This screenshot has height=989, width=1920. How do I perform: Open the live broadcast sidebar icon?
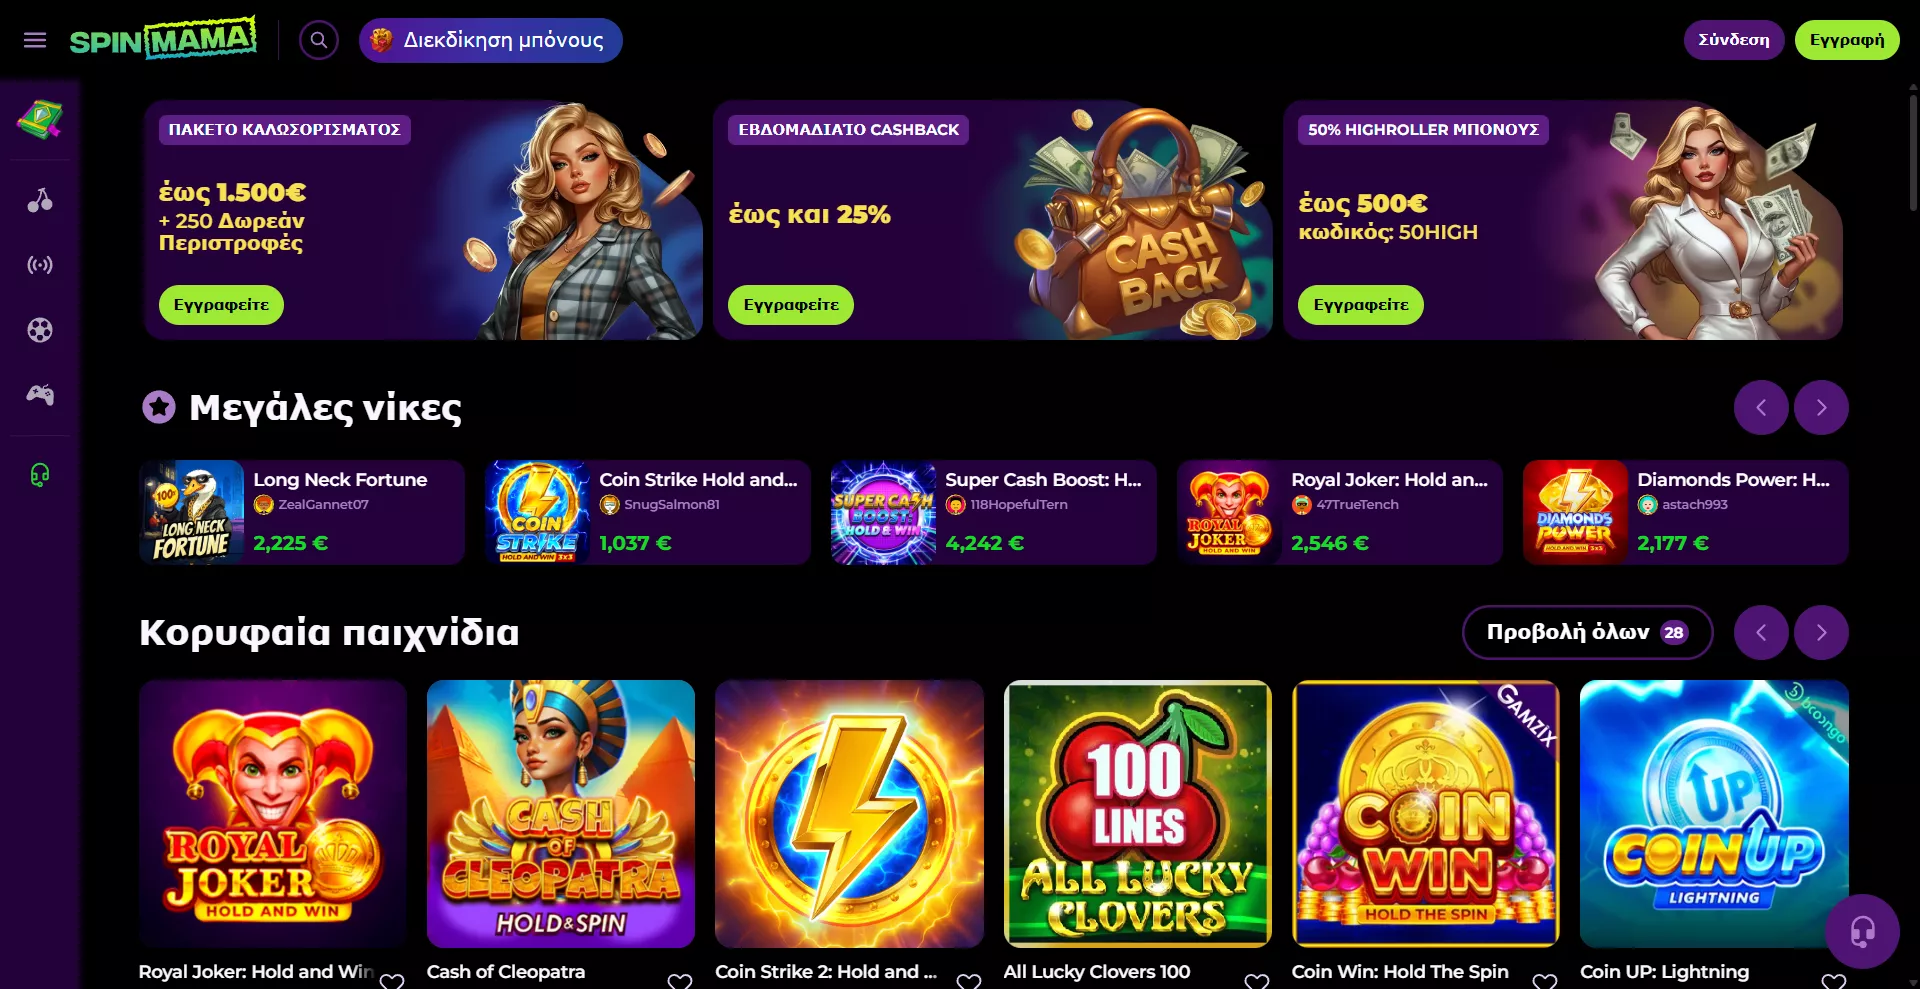pos(40,265)
